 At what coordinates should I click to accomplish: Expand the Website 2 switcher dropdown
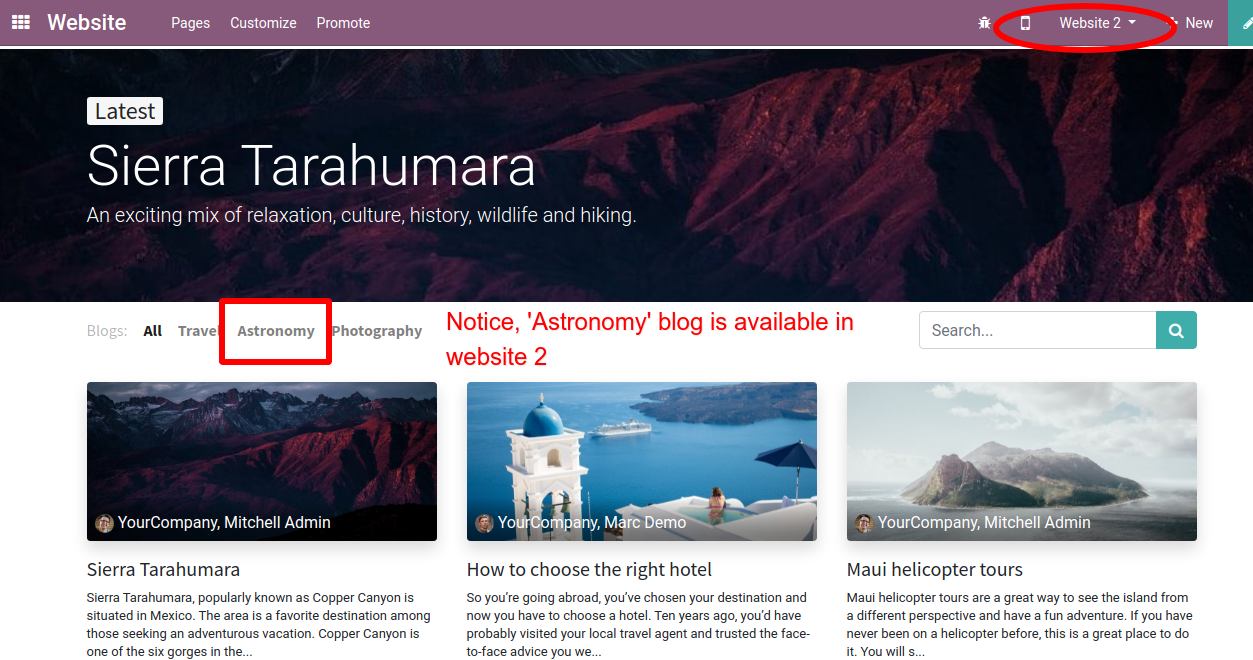click(x=1097, y=23)
